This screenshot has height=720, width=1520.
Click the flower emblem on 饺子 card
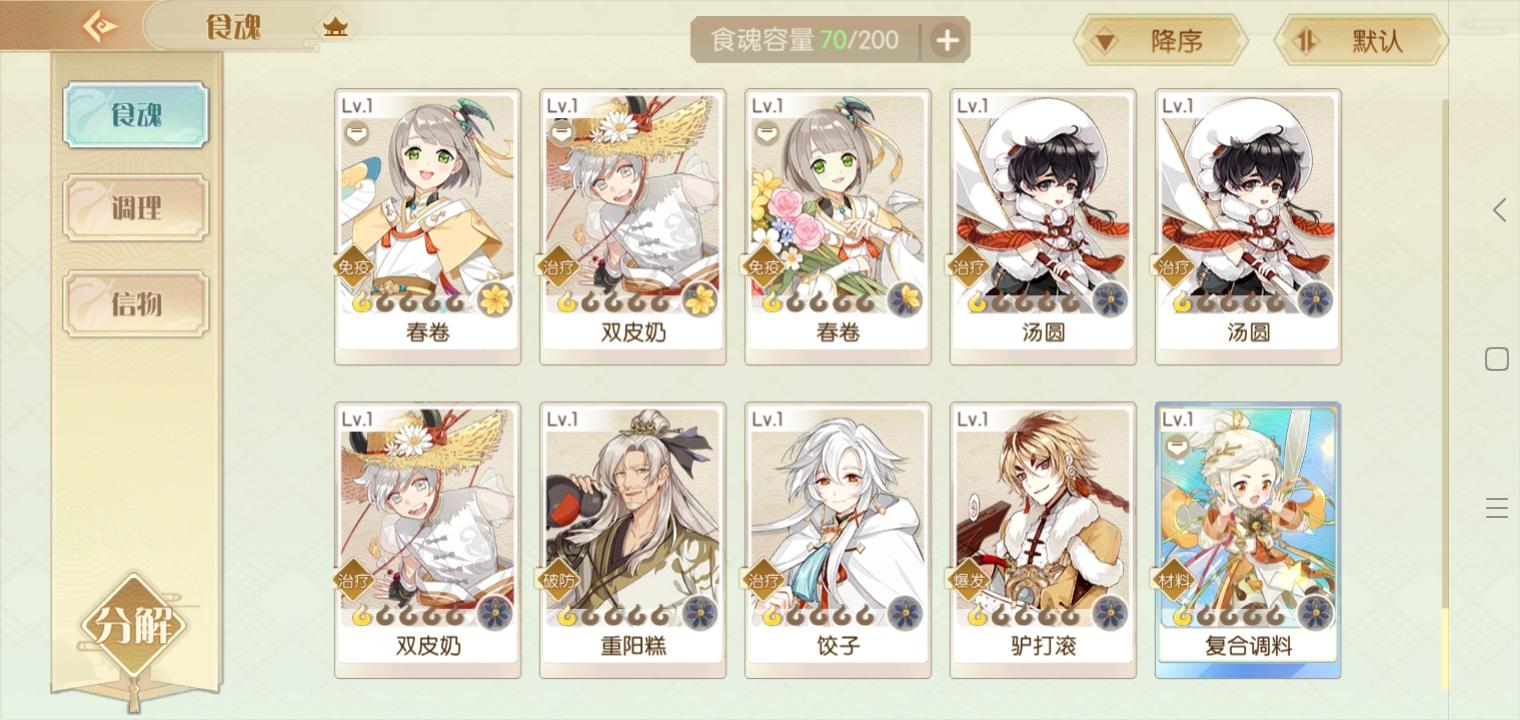click(x=905, y=612)
